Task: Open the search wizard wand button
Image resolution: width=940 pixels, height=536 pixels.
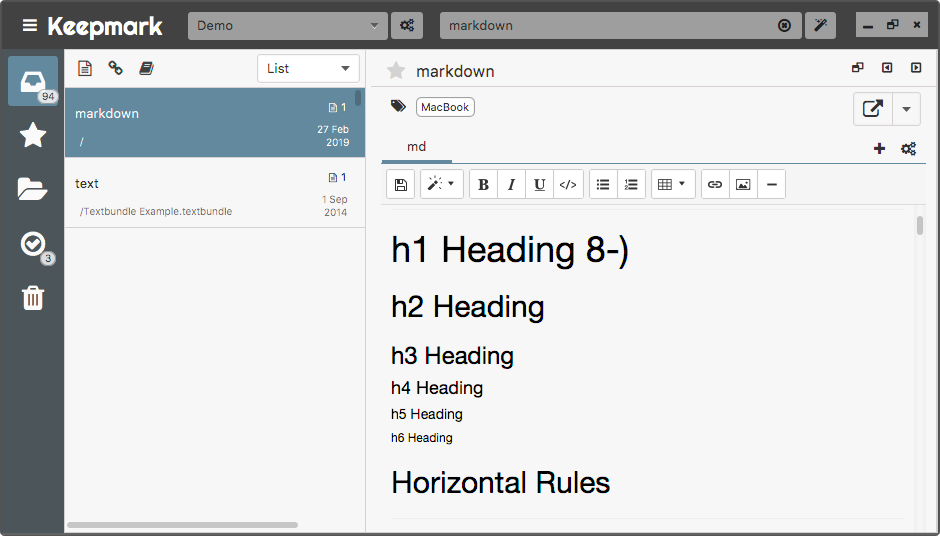Action: pos(820,26)
